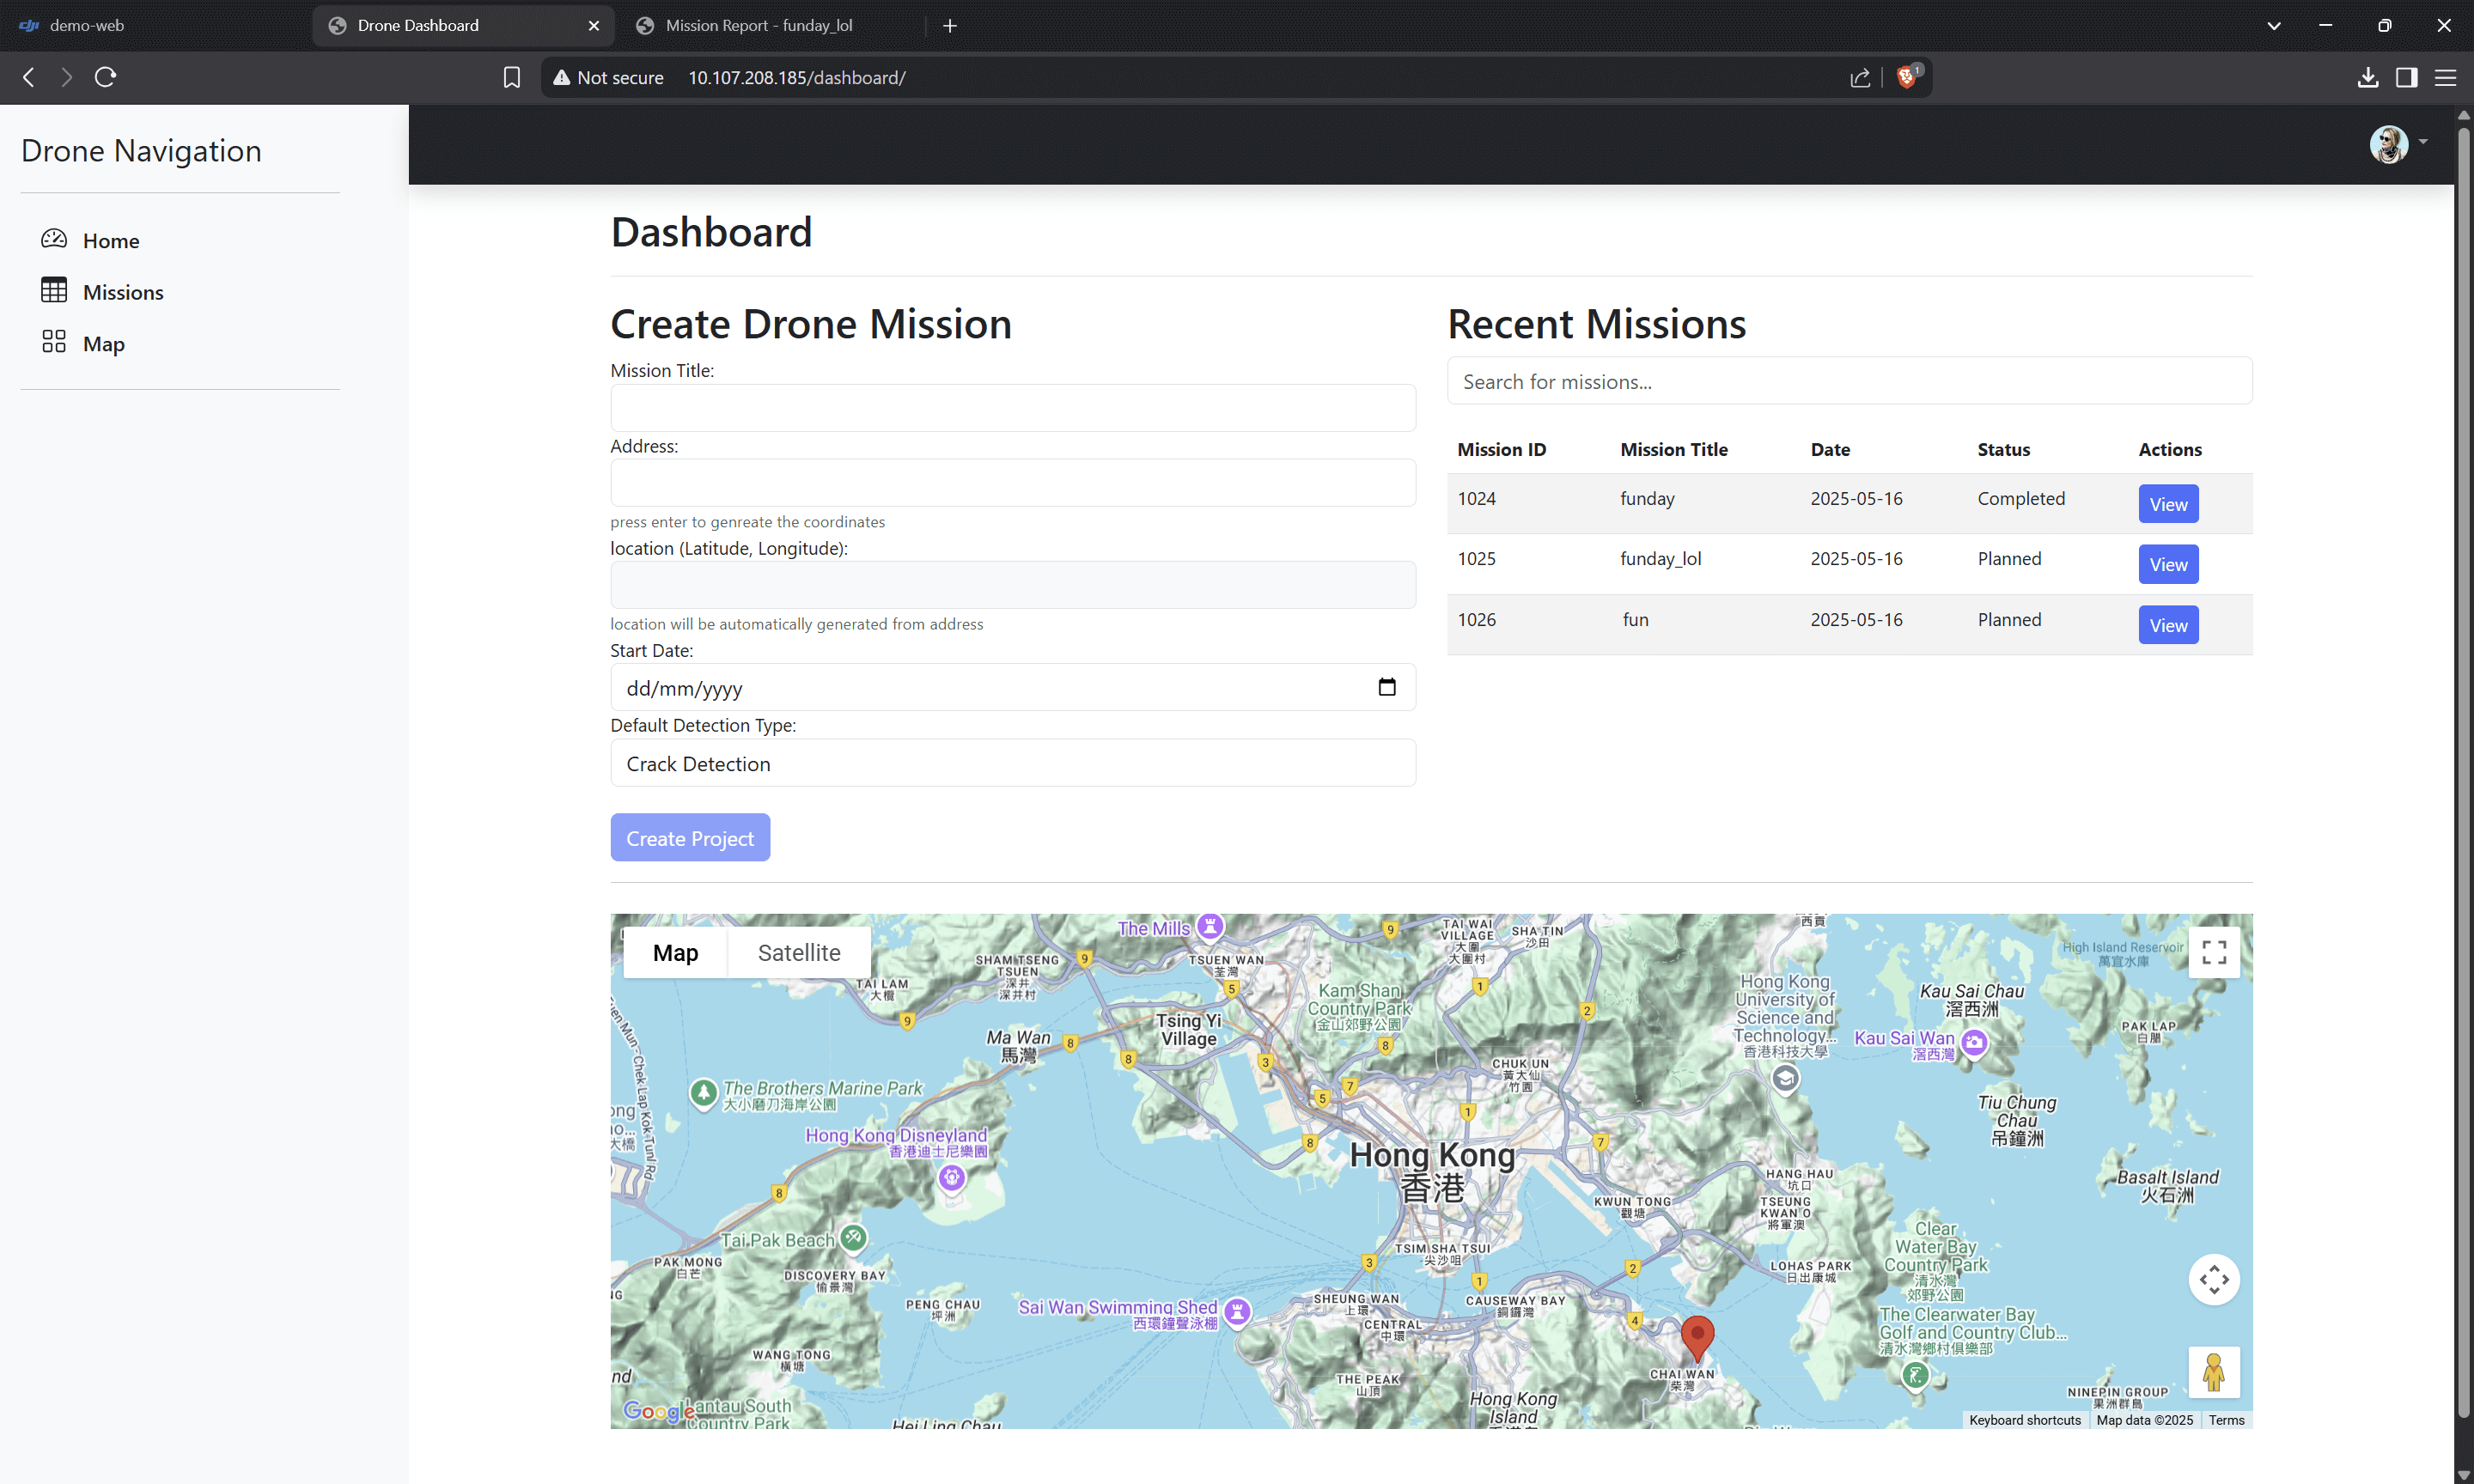Click the Brave Shields lion icon
Screen dimensions: 2474x1484
tap(1906, 77)
